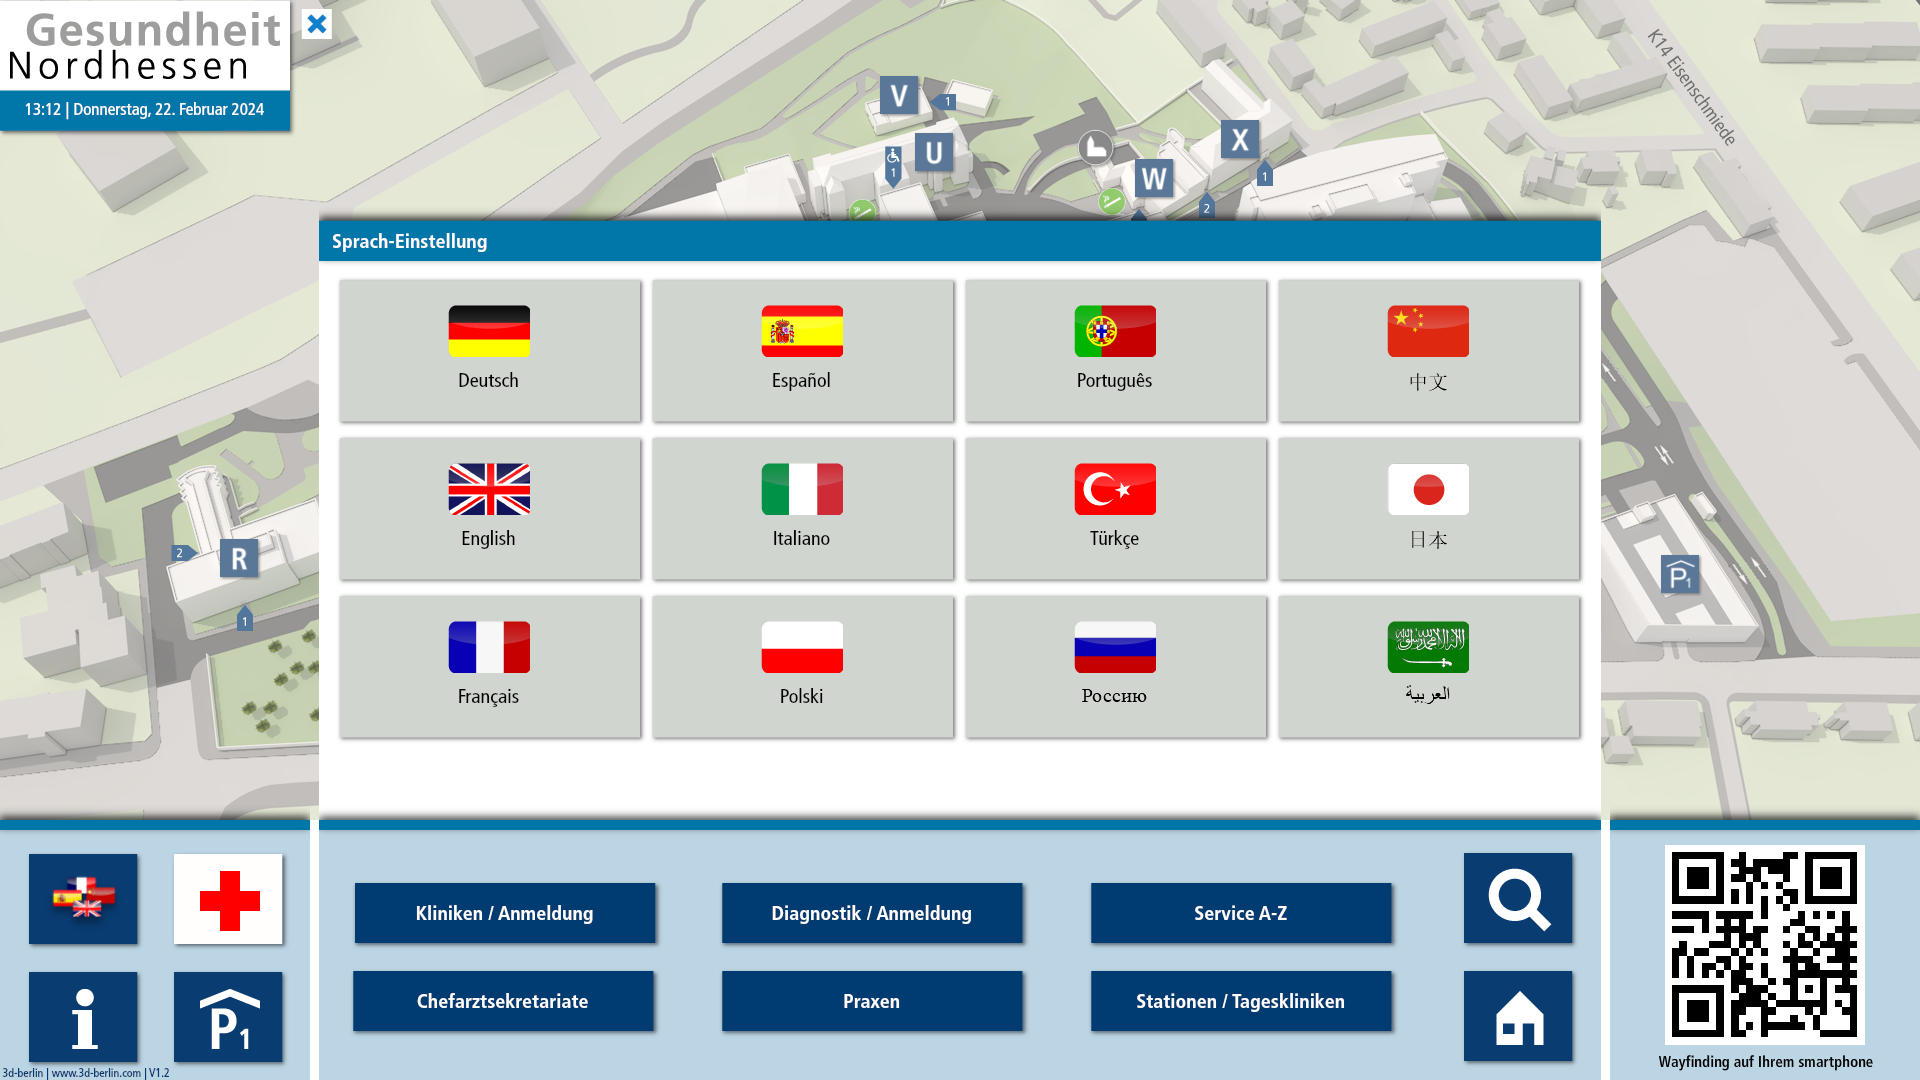Open the search magnifier icon
Image resolution: width=1920 pixels, height=1080 pixels.
click(x=1518, y=899)
